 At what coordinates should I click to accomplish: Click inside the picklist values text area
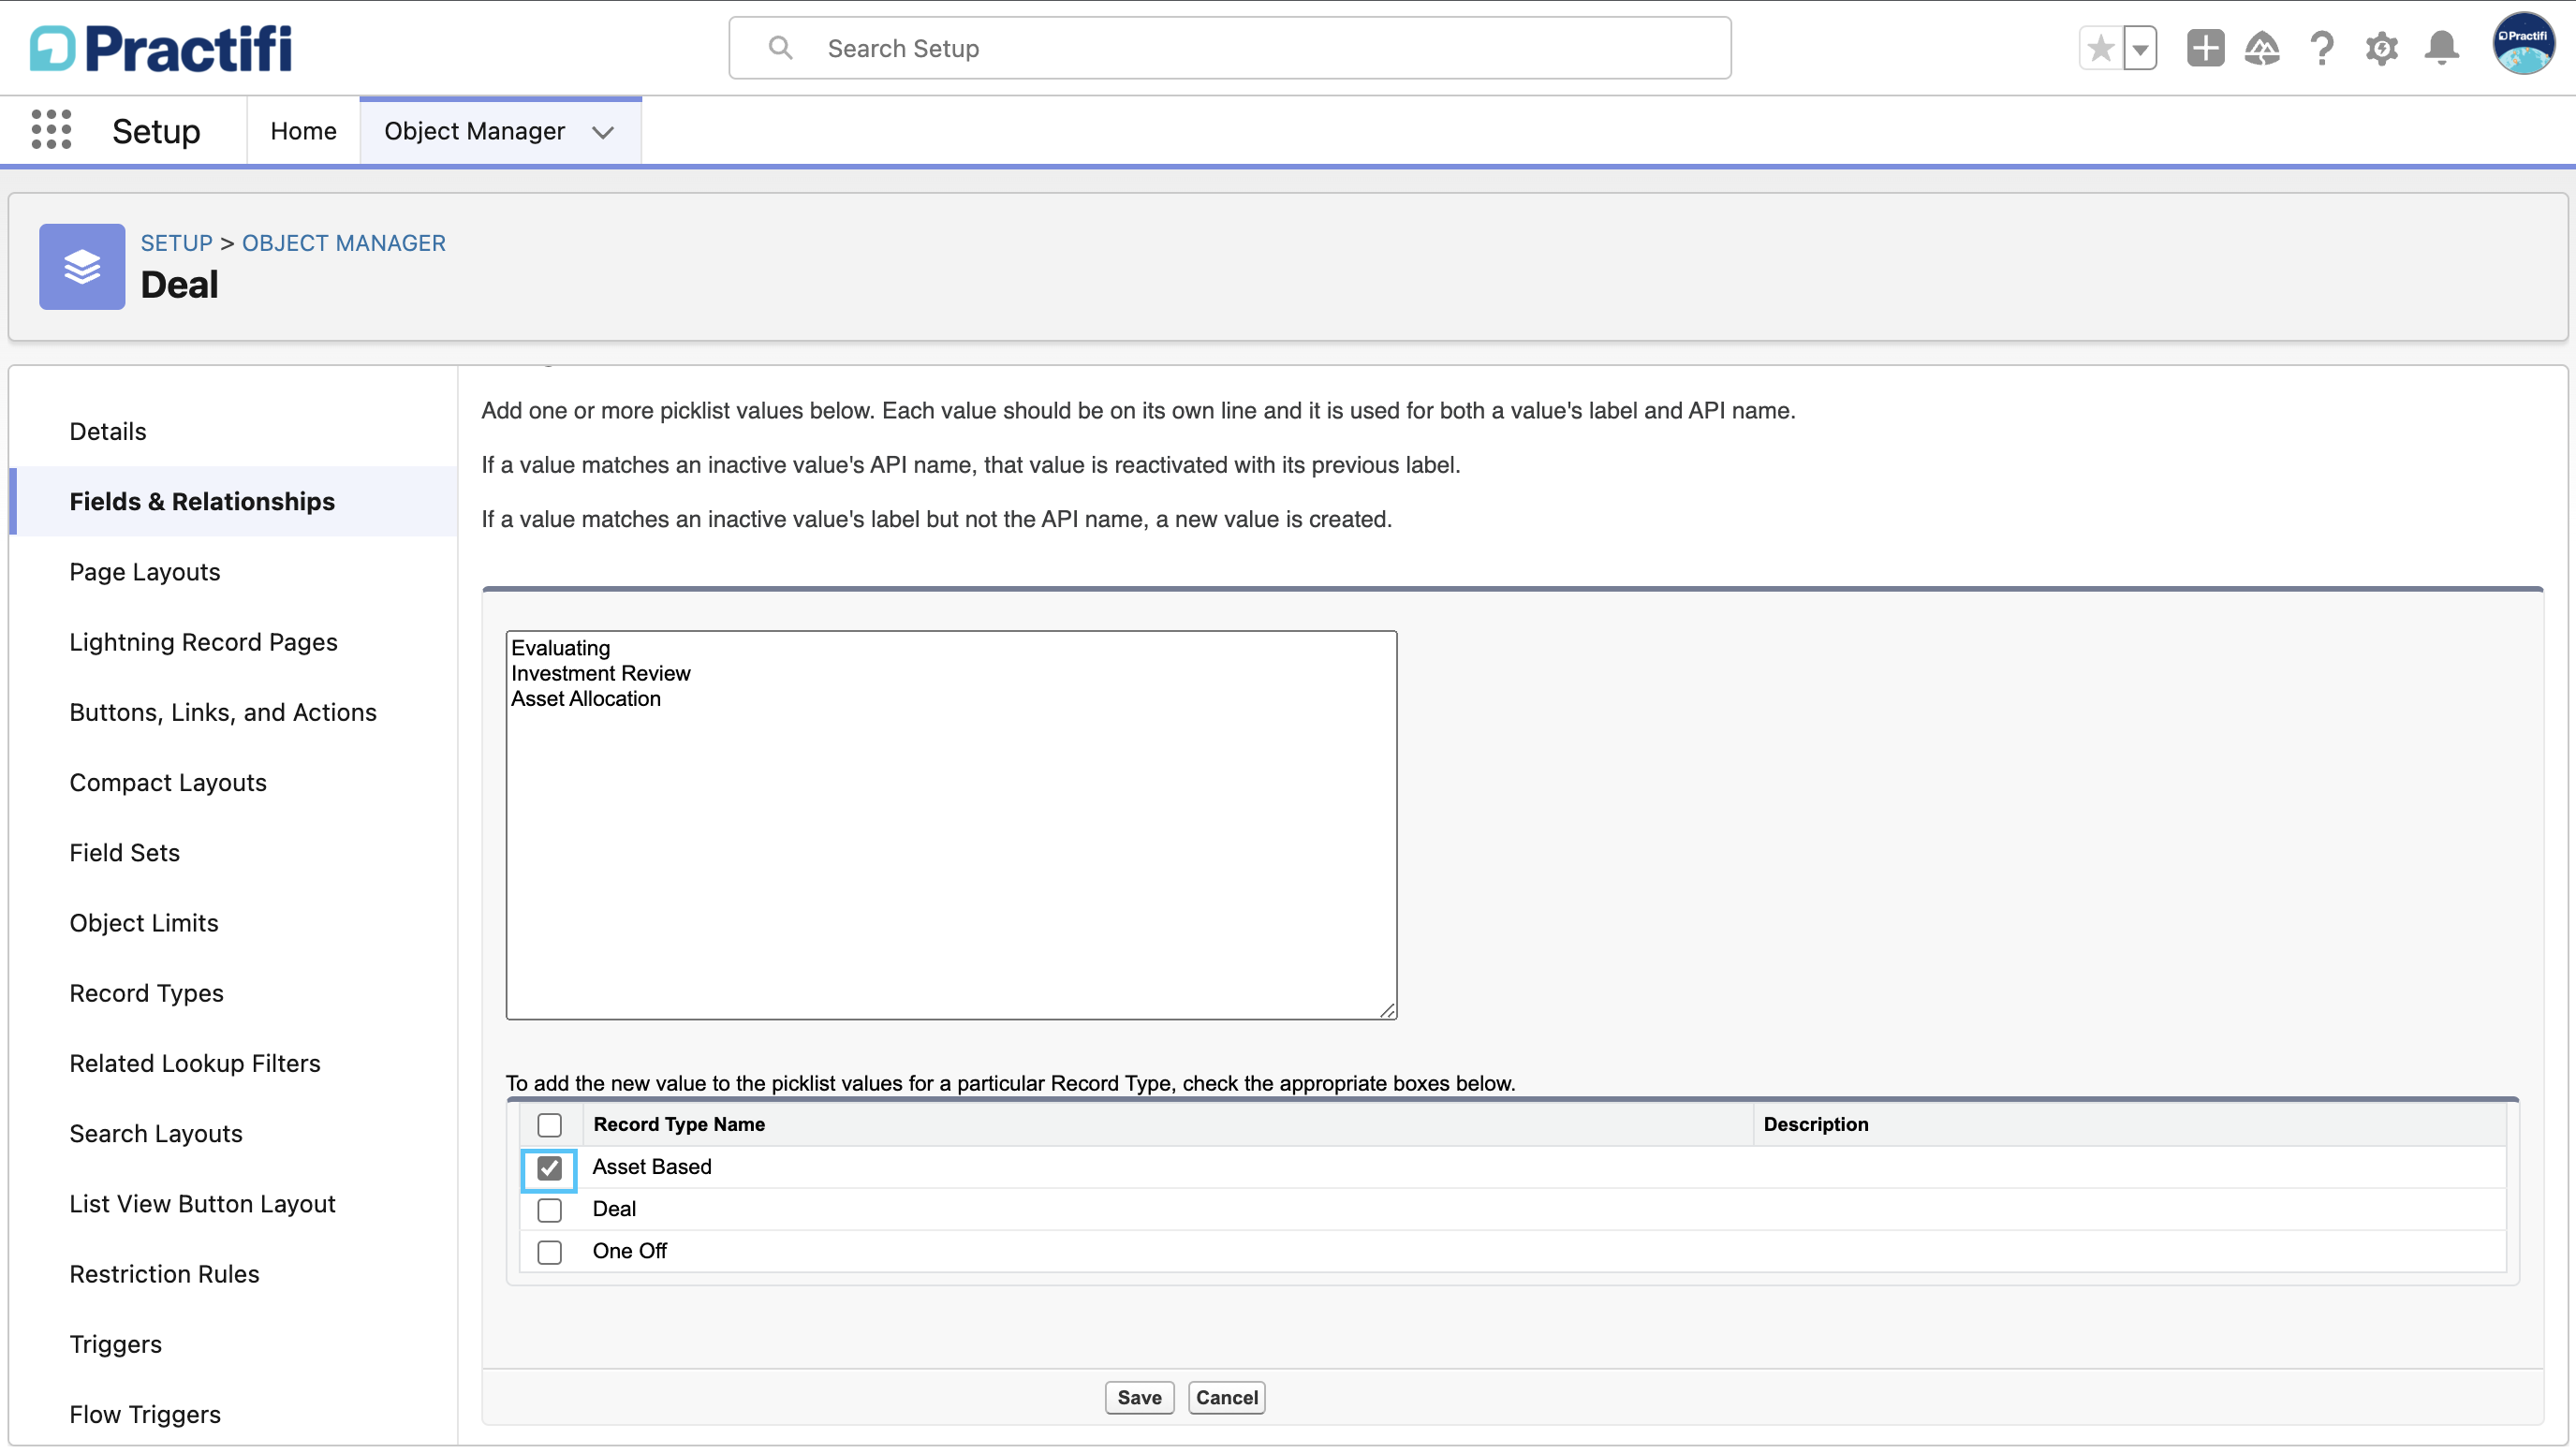951,825
